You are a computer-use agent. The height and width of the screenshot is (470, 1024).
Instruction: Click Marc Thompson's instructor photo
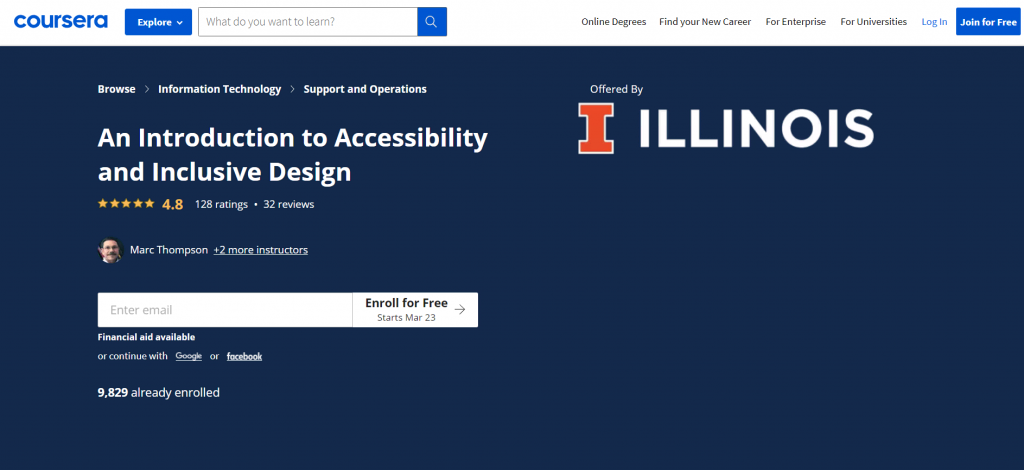pyautogui.click(x=110, y=250)
